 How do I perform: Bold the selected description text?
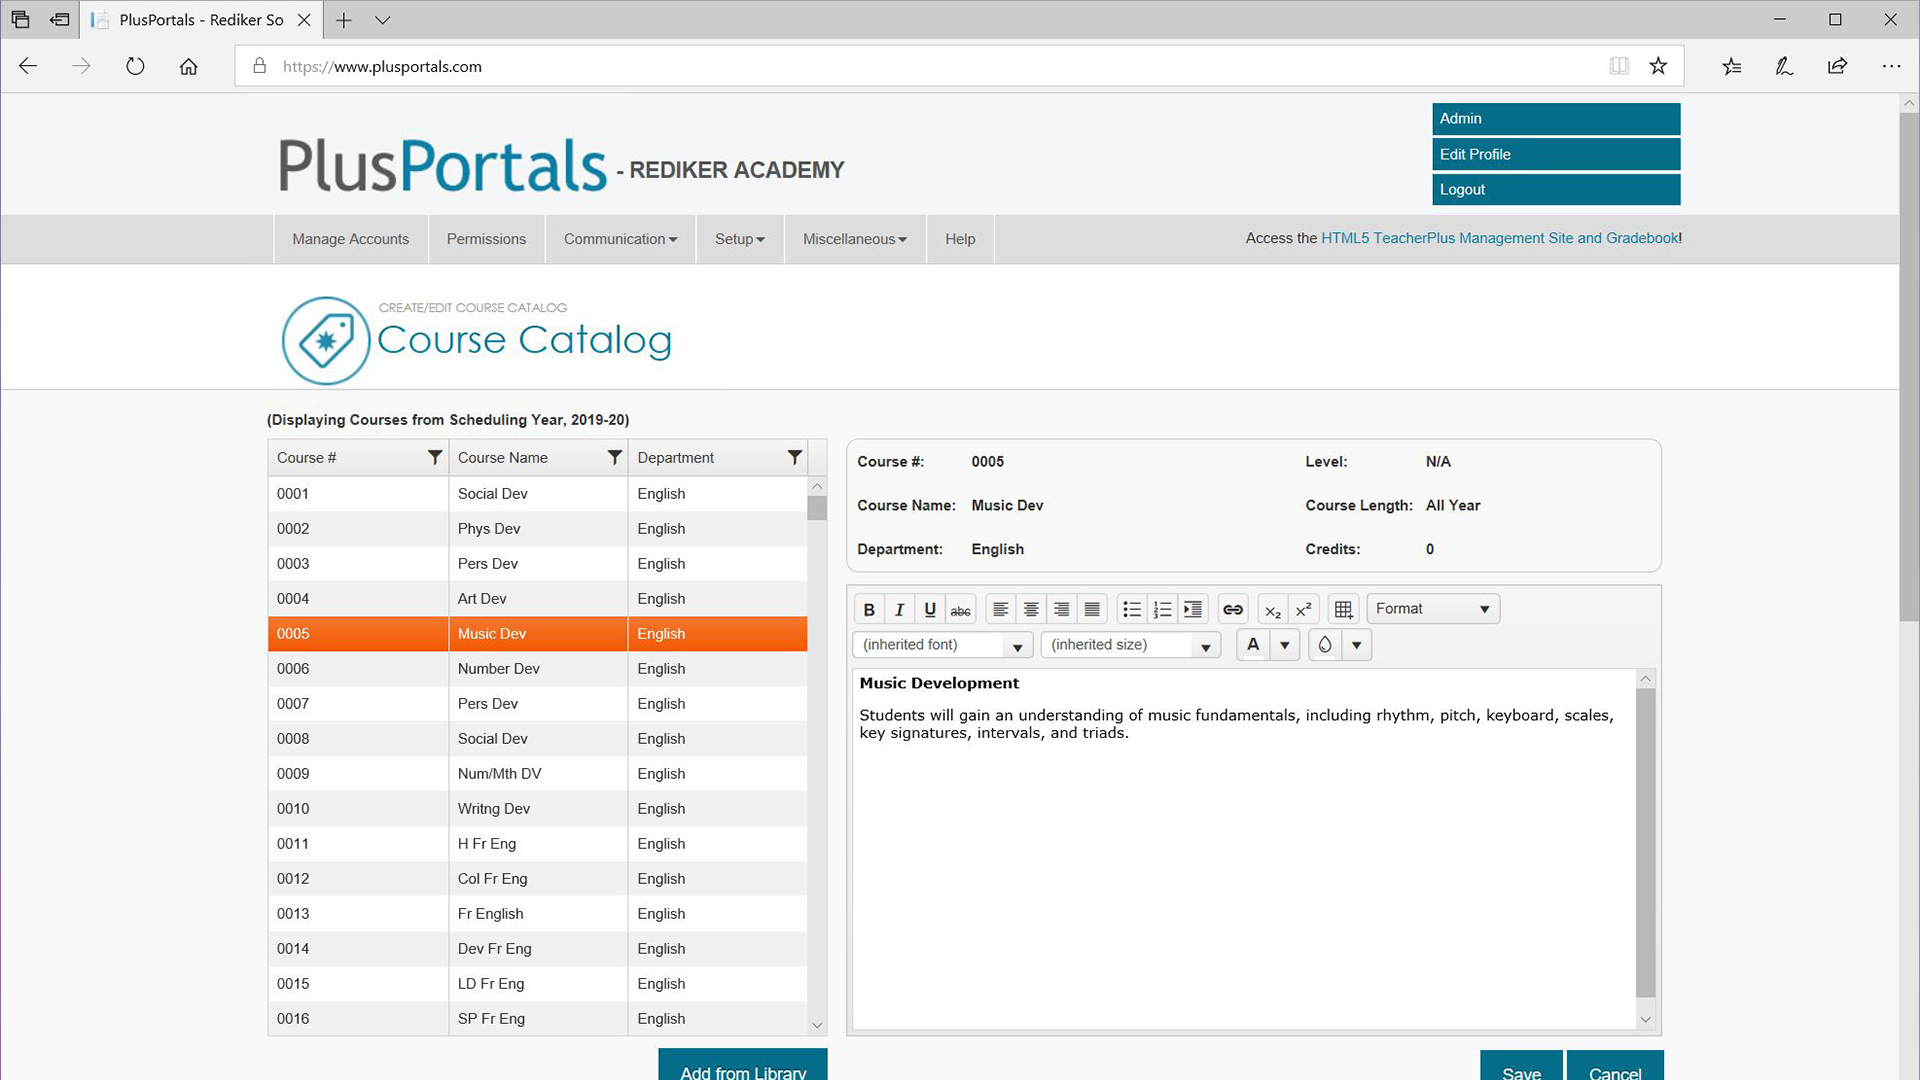tap(868, 608)
